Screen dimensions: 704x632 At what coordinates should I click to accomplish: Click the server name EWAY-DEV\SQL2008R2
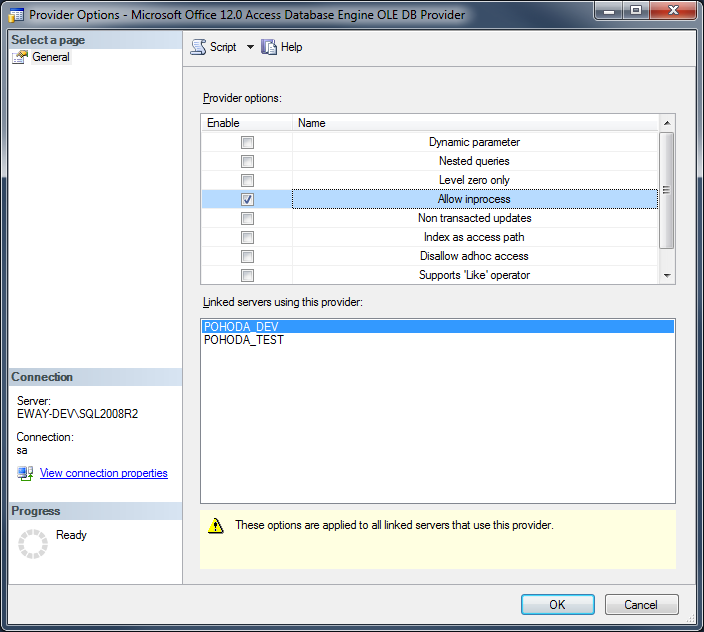78,414
